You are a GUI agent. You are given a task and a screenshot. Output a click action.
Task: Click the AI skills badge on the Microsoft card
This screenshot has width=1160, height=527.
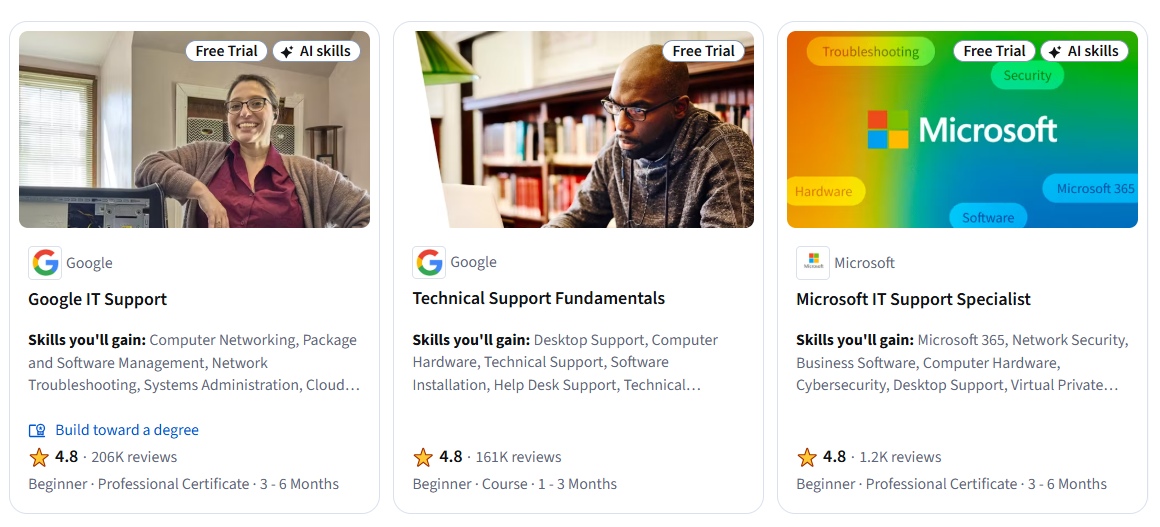pyautogui.click(x=1084, y=51)
